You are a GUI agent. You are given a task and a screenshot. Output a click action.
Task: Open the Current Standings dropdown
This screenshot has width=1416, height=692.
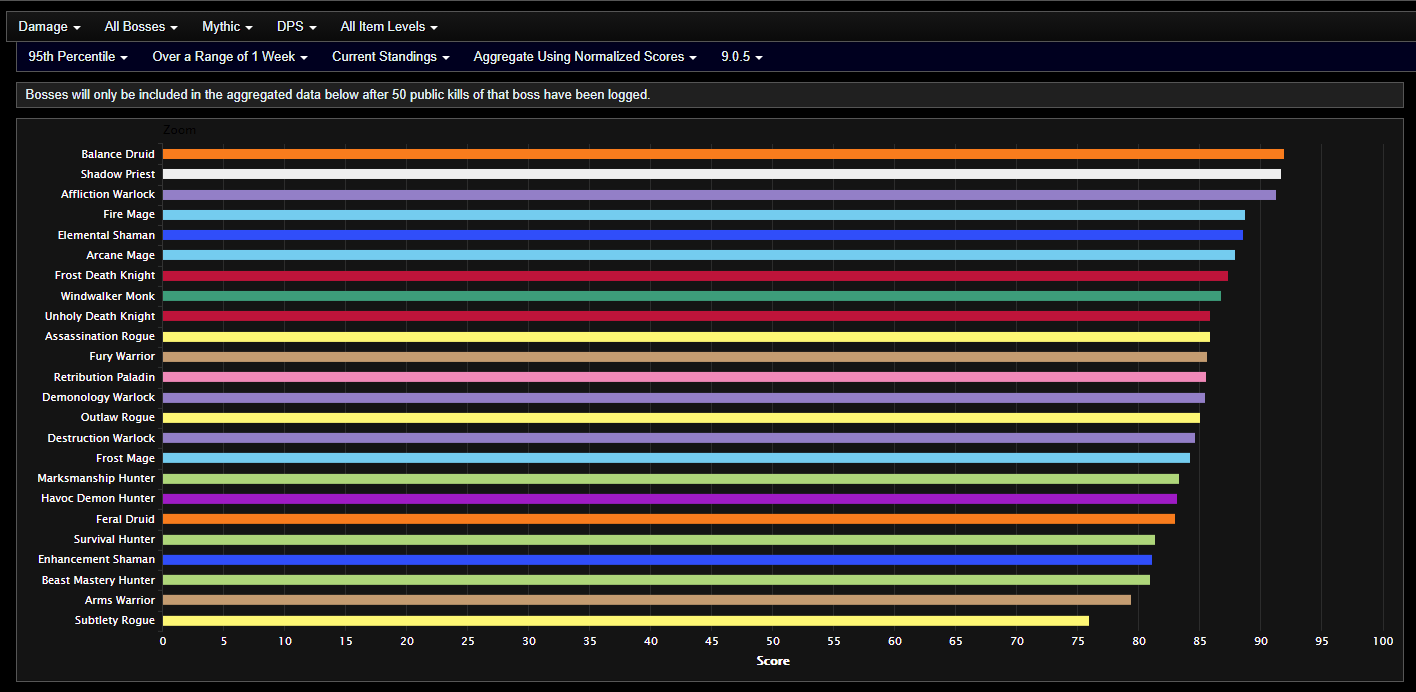click(x=391, y=57)
